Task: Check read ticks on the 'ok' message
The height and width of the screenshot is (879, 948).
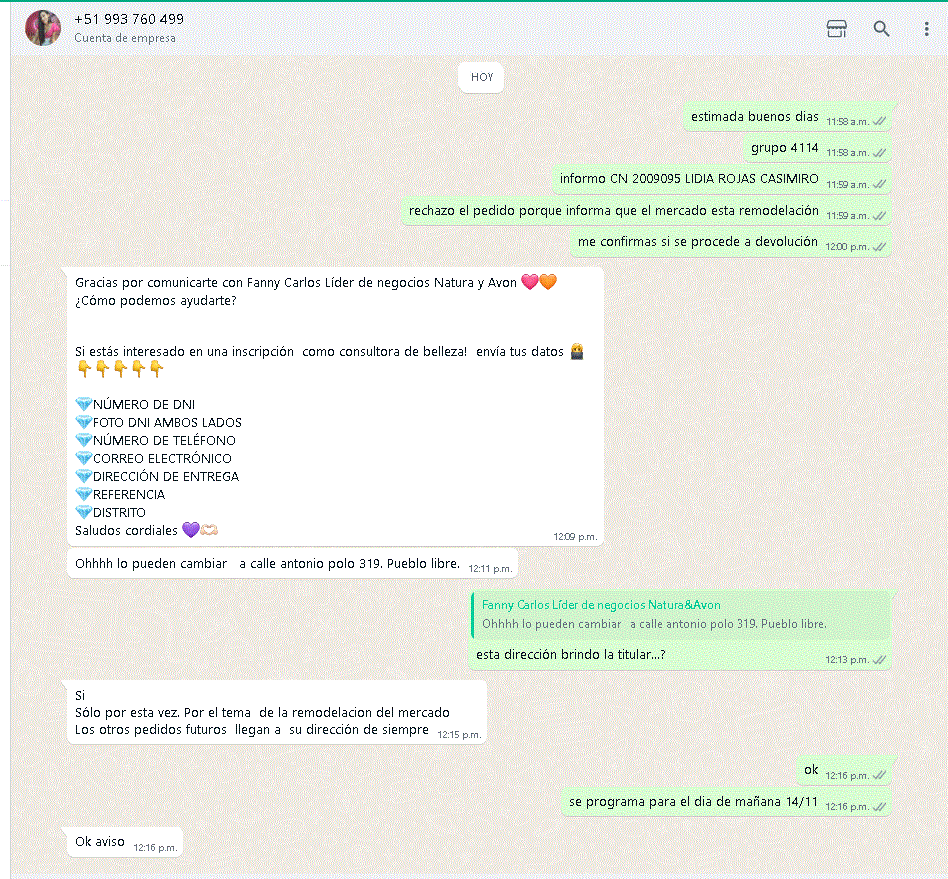Action: point(880,775)
